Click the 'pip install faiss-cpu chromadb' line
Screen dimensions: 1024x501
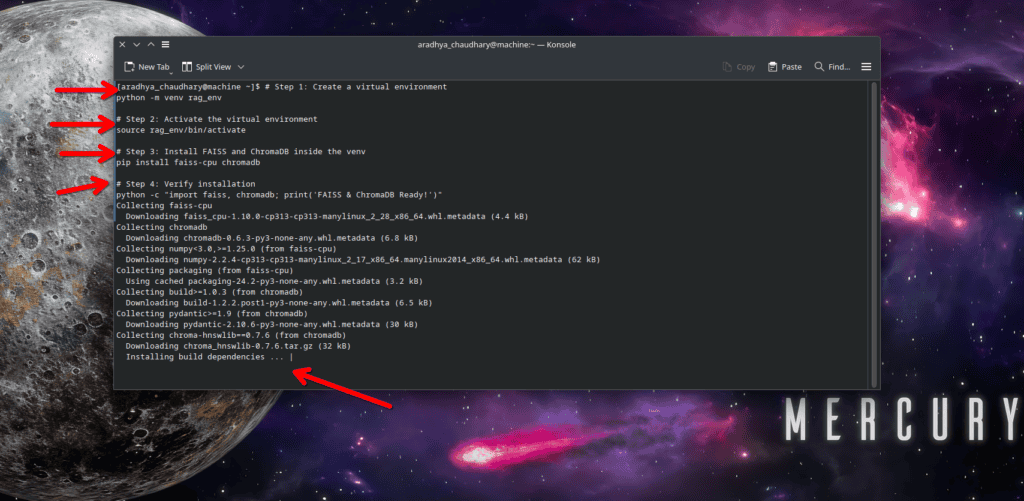(188, 162)
